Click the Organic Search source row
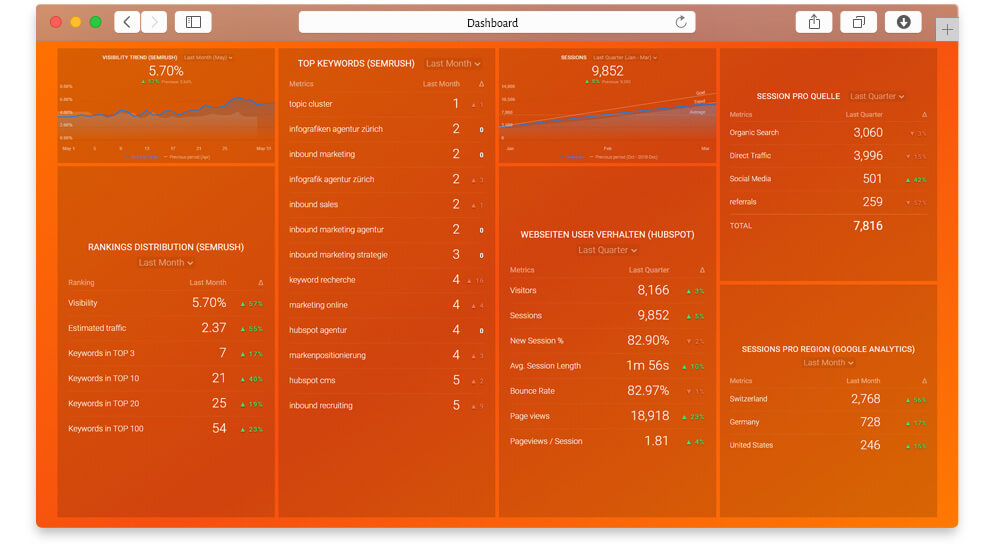Viewport: 1000px width, 550px height. pos(828,133)
